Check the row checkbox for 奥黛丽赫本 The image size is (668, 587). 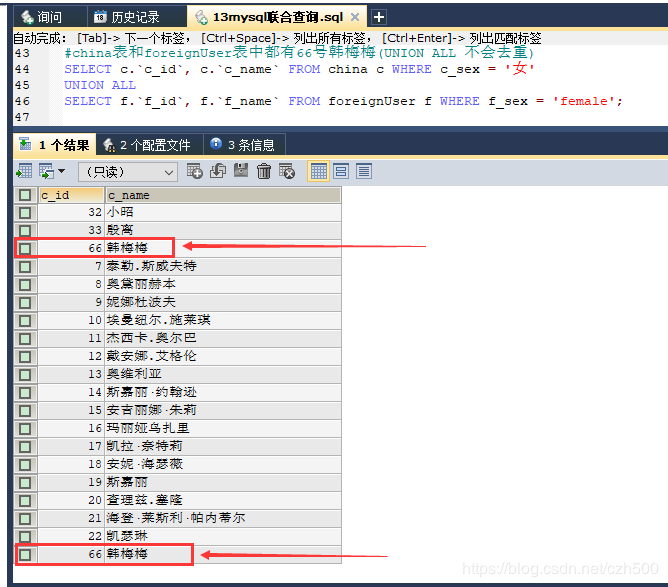25,284
